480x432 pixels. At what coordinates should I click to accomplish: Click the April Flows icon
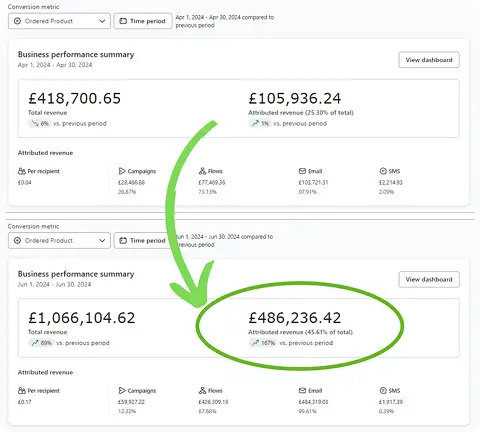(x=202, y=171)
